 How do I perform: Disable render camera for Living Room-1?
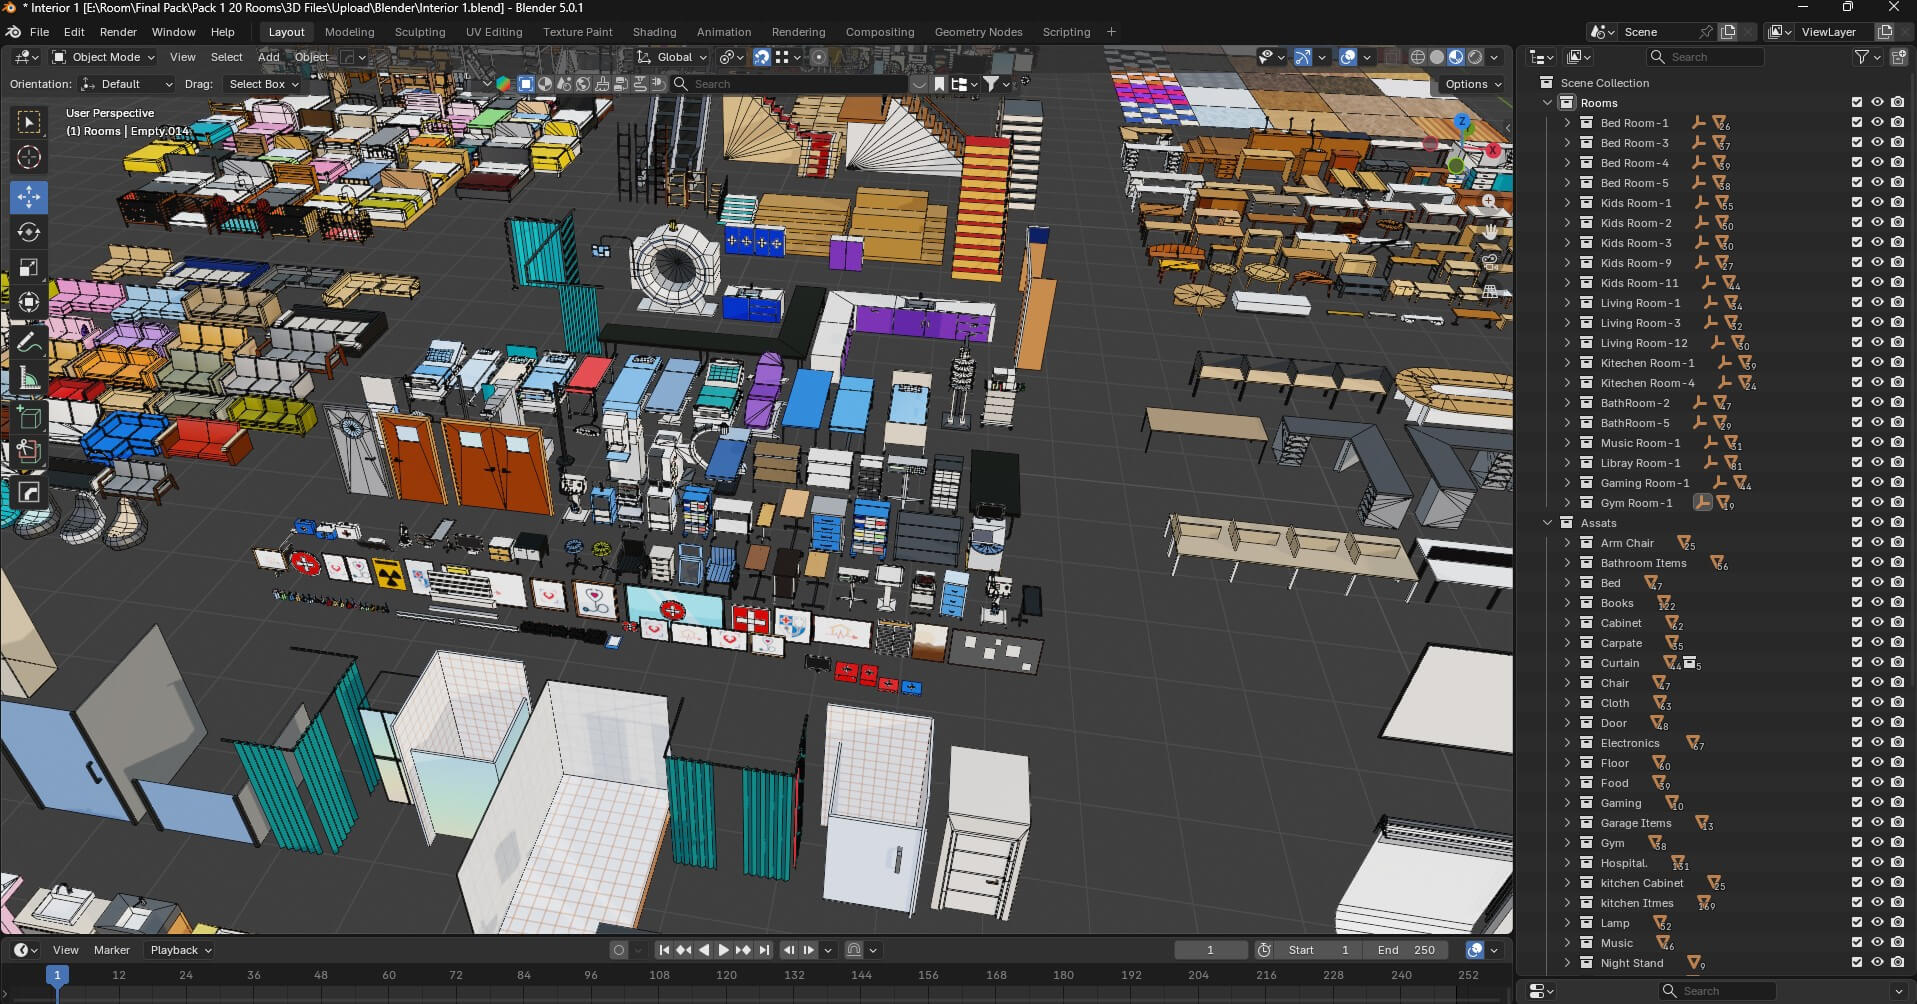click(1897, 303)
